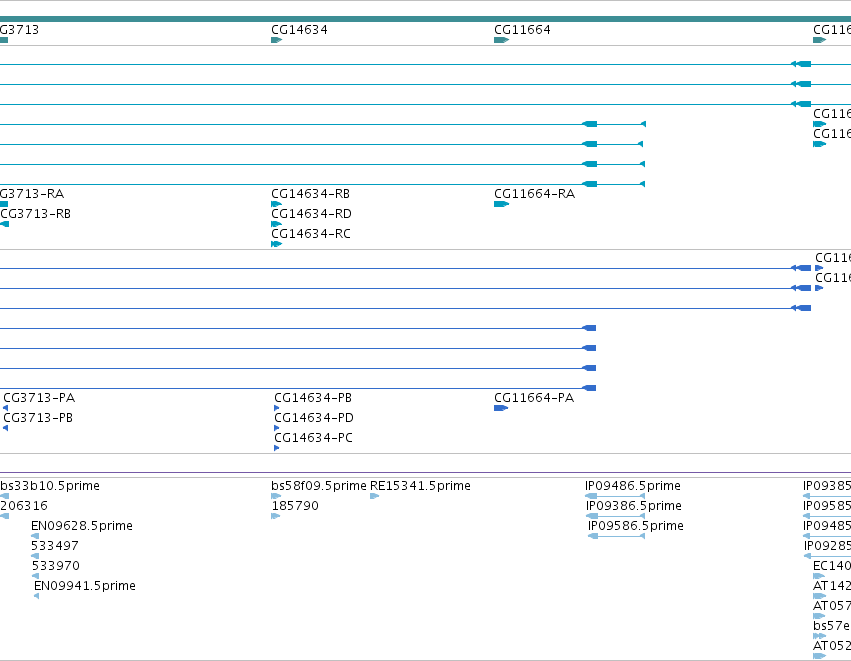This screenshot has width=851, height=661.
Task: Click the IP09486.5prime EST glyph
Action: coord(615,496)
